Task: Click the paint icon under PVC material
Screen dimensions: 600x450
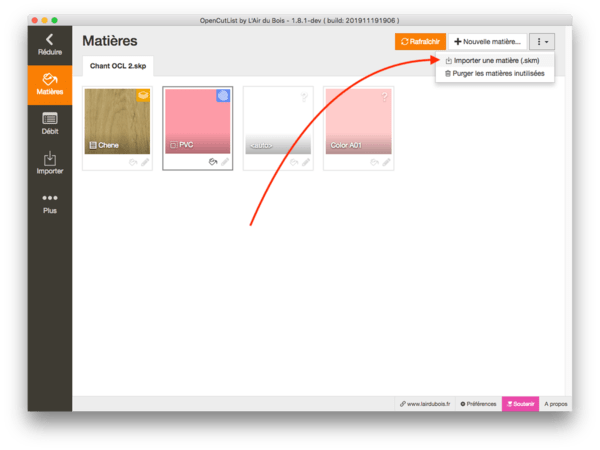Action: point(212,161)
